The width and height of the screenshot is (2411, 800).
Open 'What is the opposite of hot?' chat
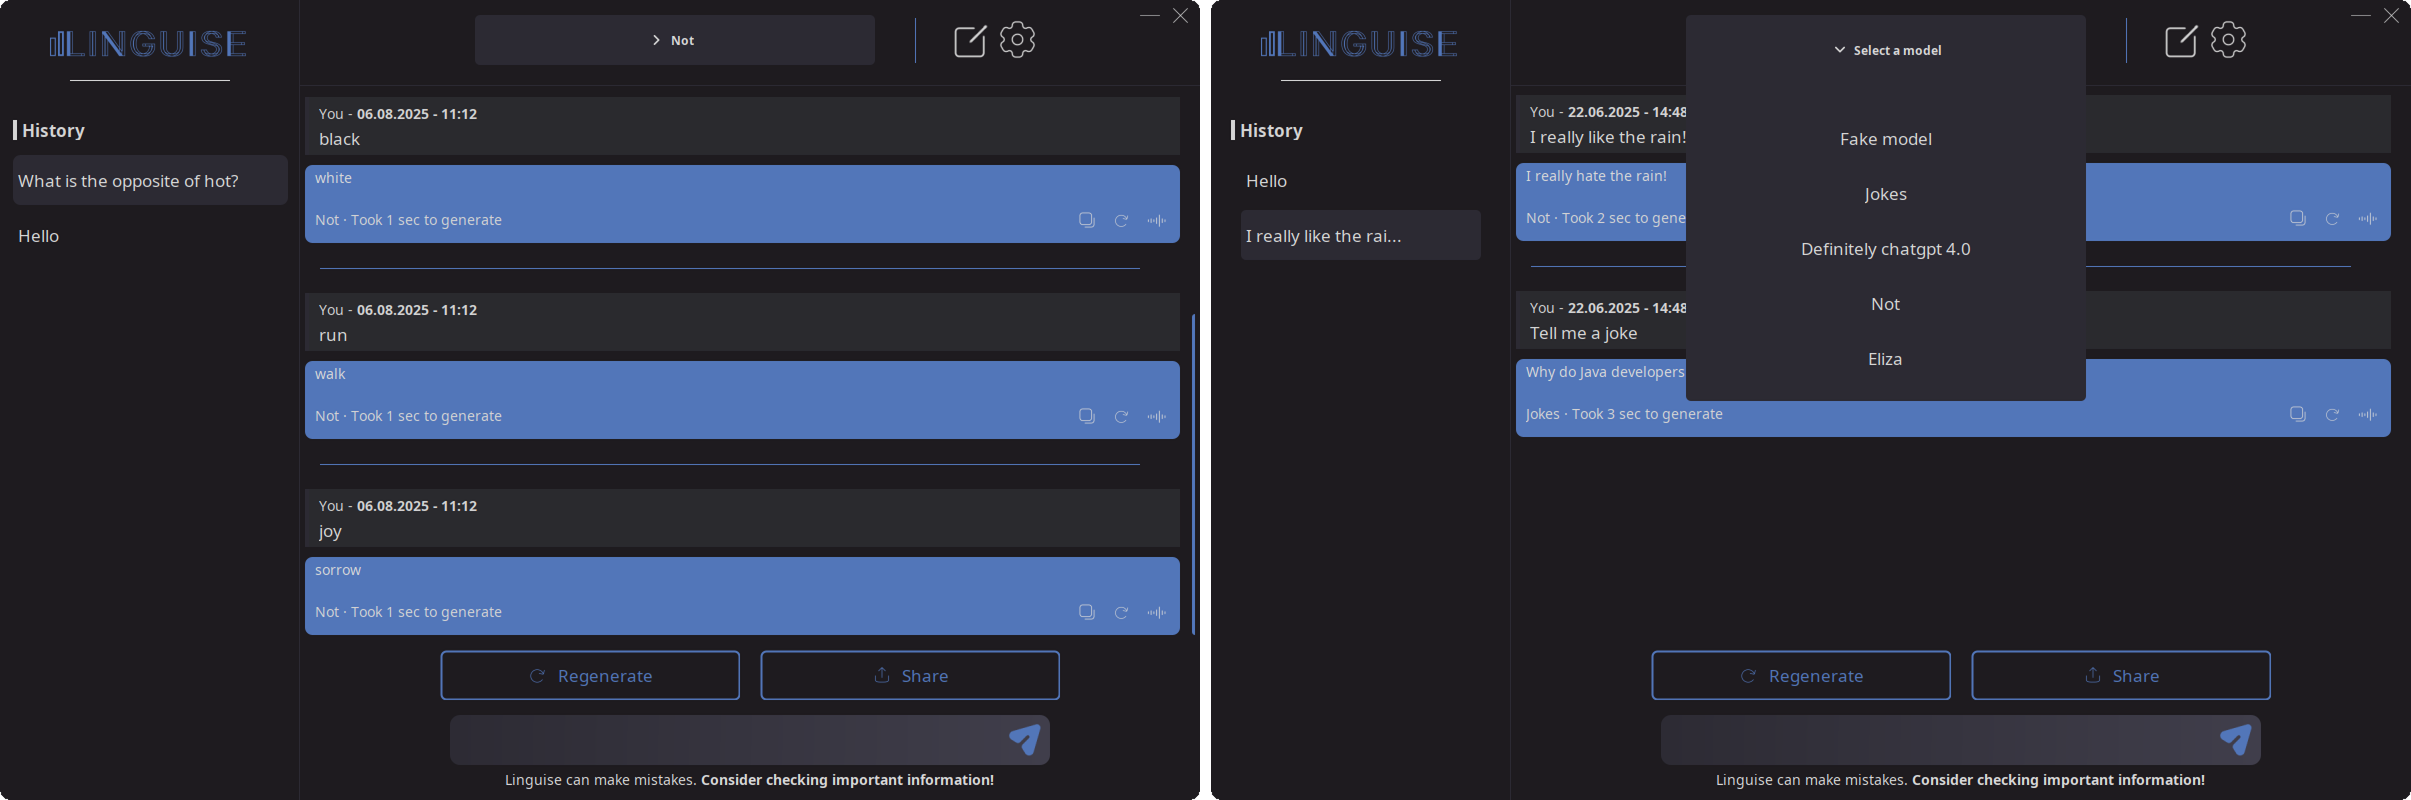pos(150,180)
